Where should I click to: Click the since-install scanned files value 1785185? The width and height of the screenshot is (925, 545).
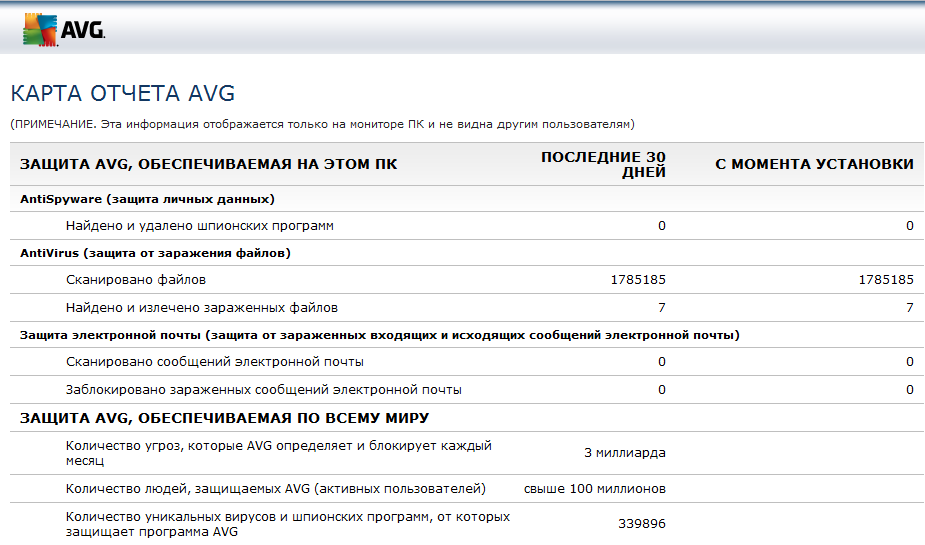pyautogui.click(x=886, y=280)
